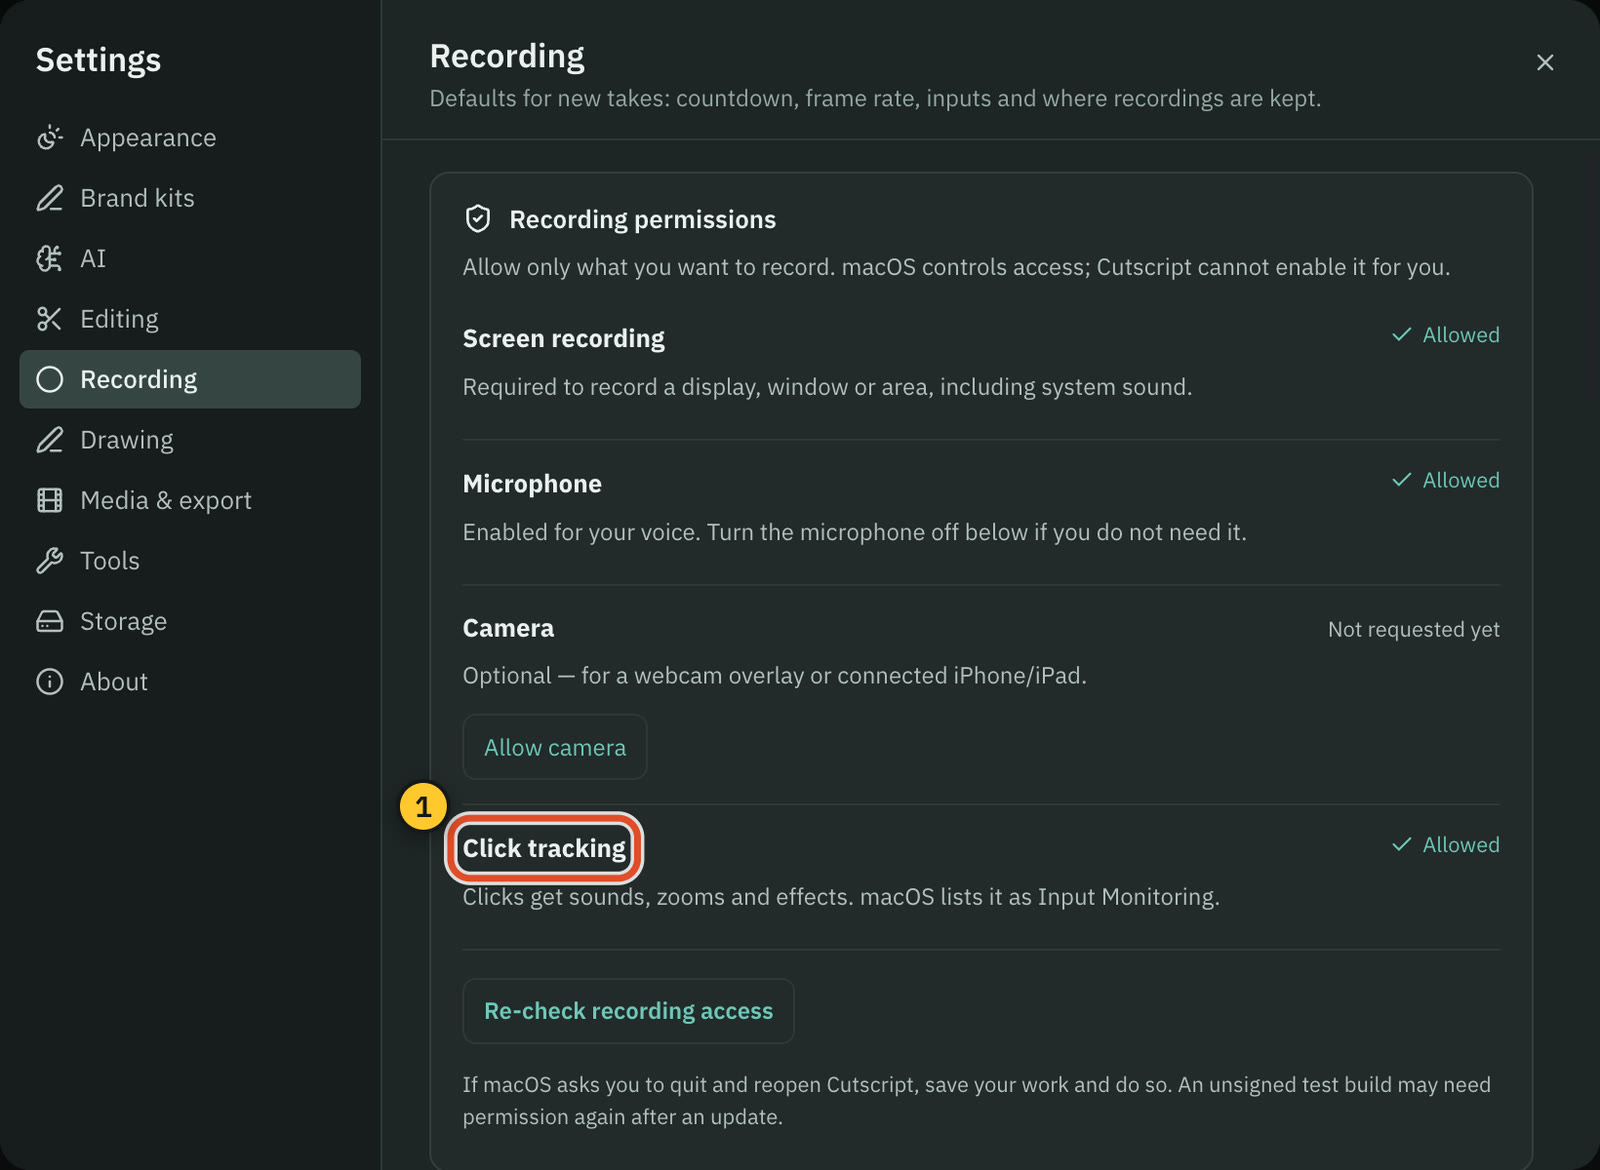Click the Screen recording heading
The width and height of the screenshot is (1600, 1170).
pyautogui.click(x=564, y=339)
